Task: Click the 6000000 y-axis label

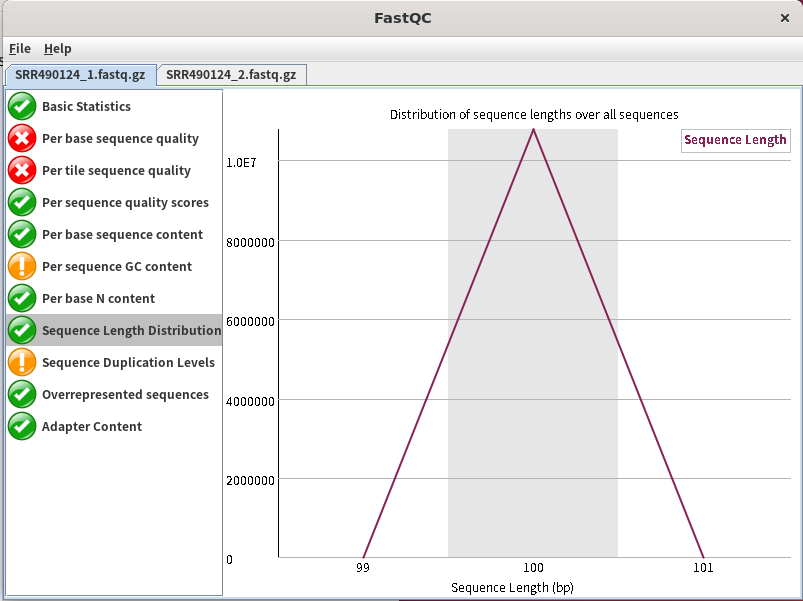Action: pos(250,322)
